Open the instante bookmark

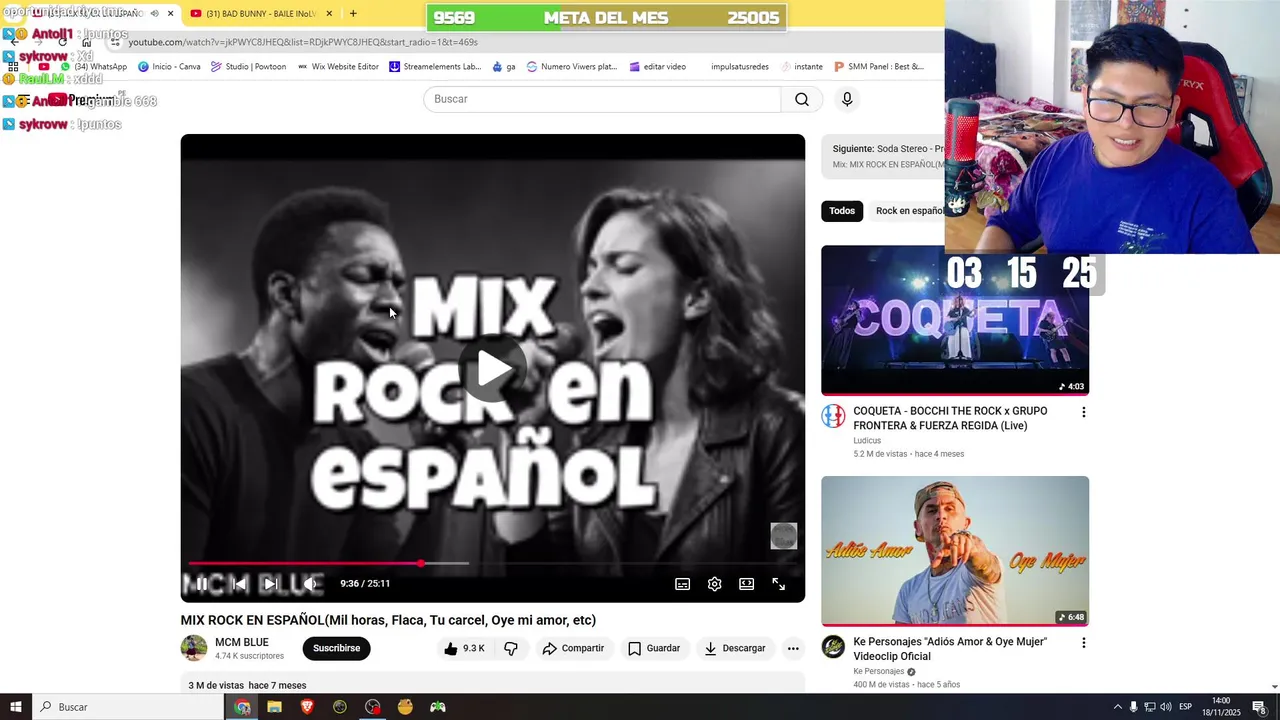click(802, 67)
